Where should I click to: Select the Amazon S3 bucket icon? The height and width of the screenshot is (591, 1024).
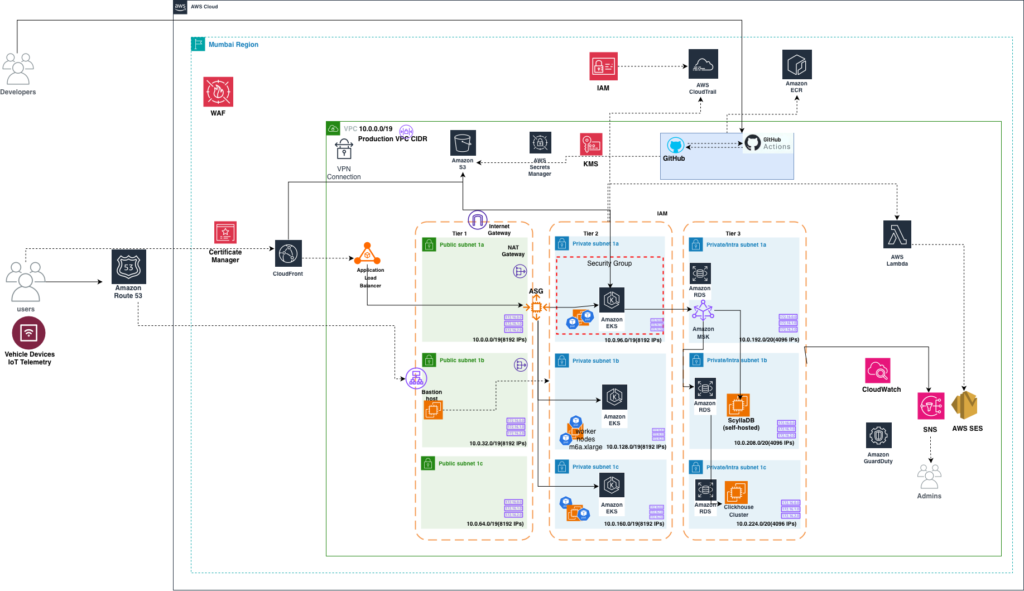coord(463,143)
